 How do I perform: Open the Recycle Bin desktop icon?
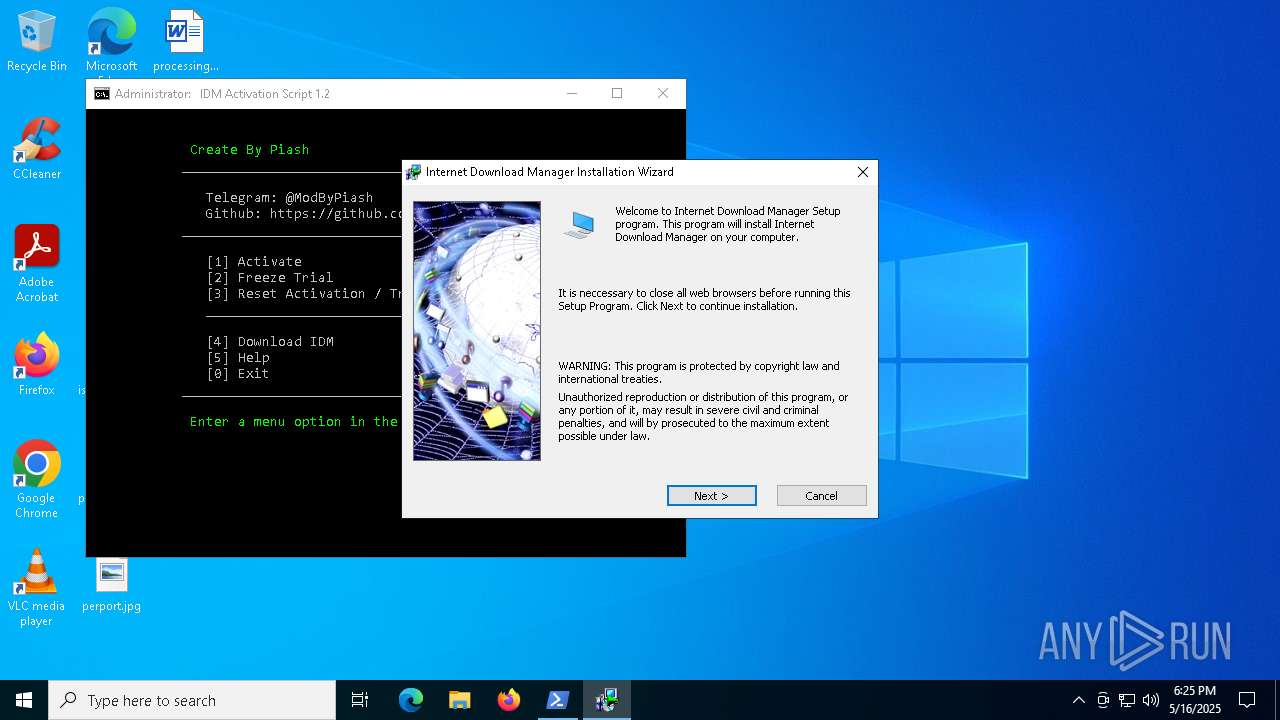(x=37, y=42)
